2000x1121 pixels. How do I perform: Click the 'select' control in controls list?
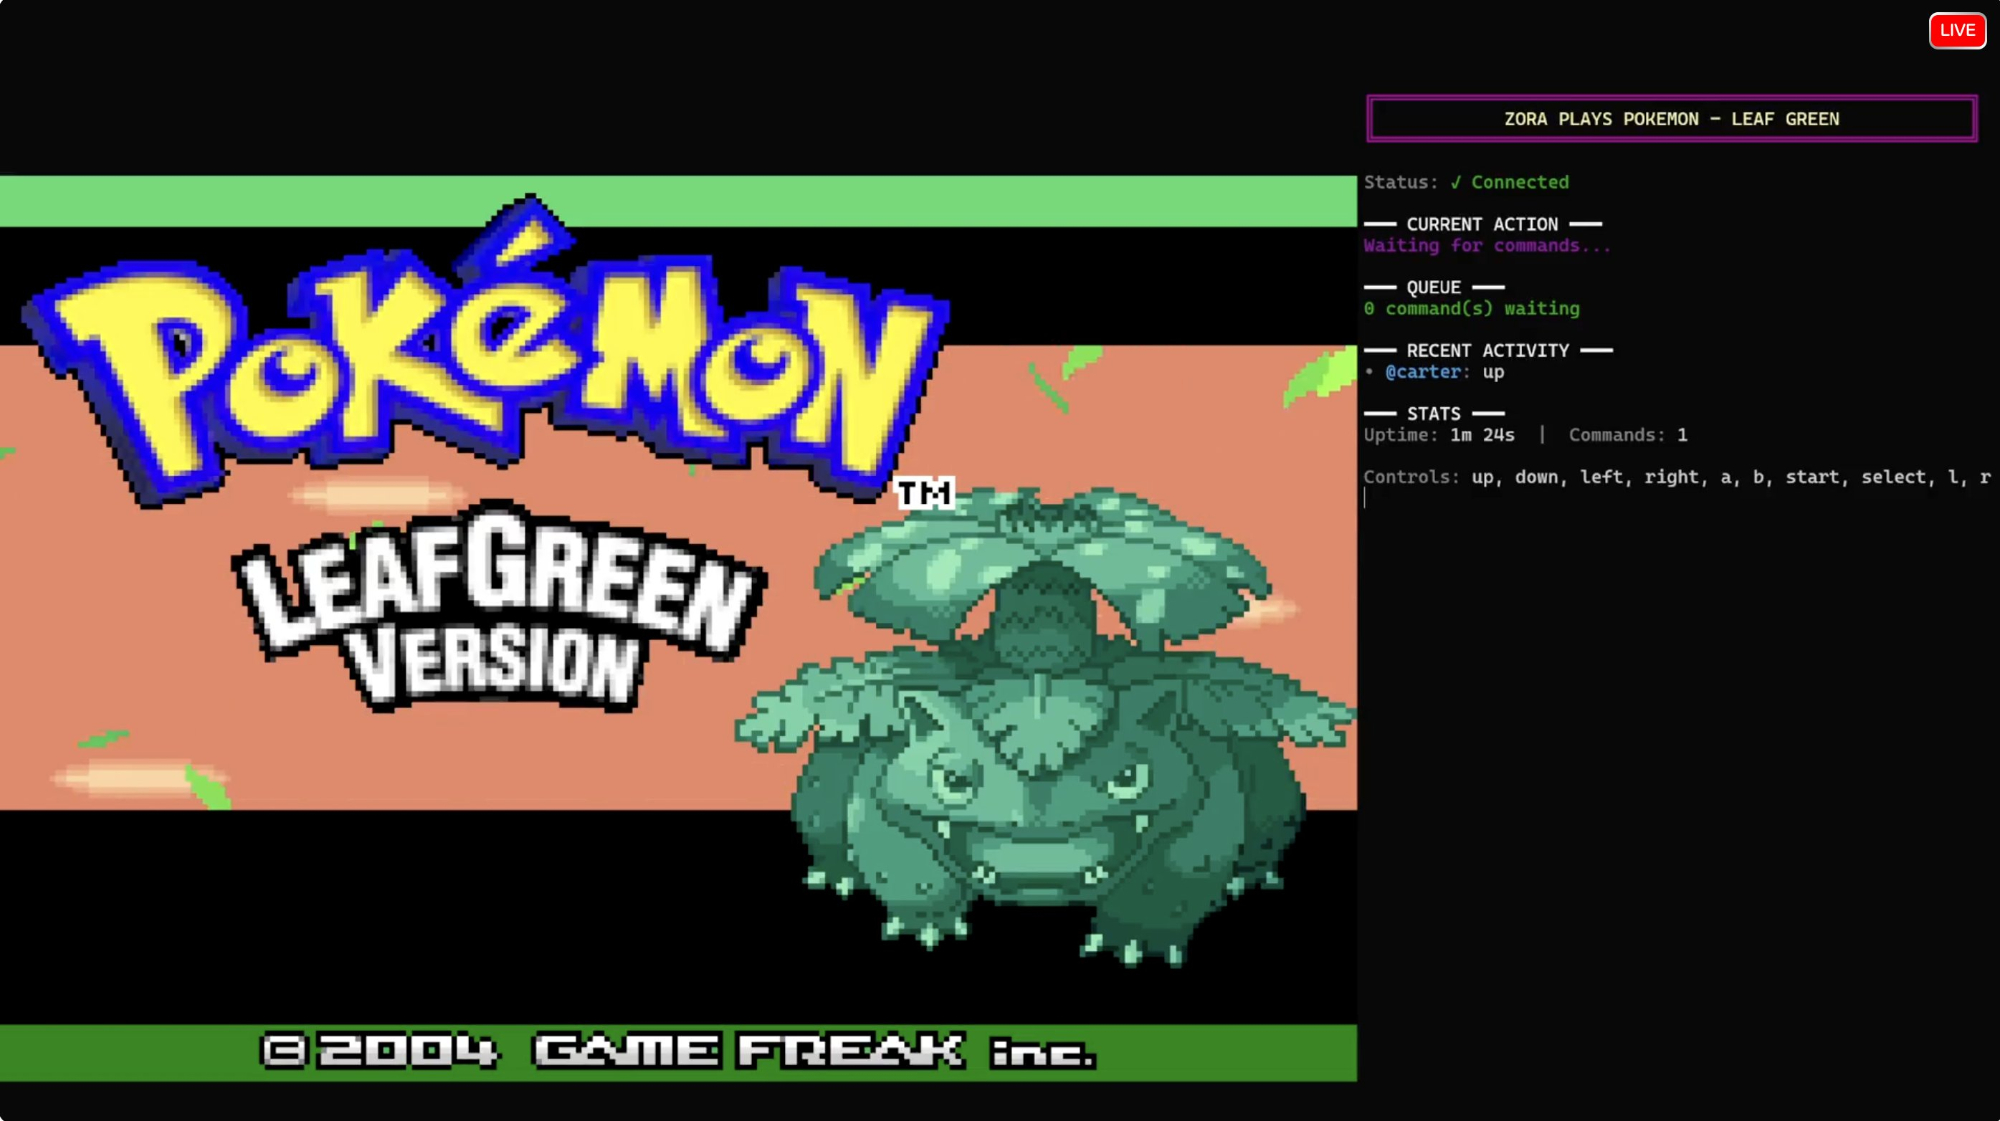point(1893,477)
